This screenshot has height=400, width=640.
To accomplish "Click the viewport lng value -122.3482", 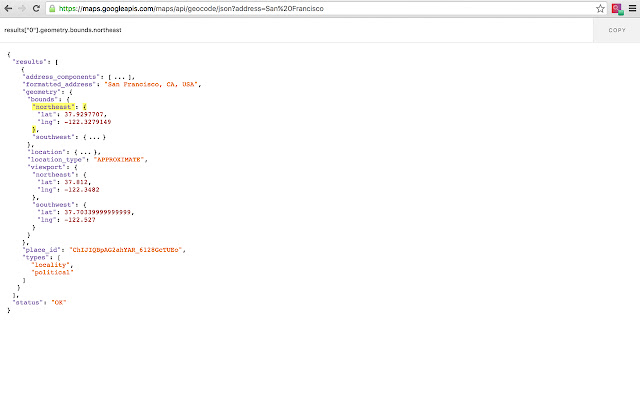I will pos(82,190).
